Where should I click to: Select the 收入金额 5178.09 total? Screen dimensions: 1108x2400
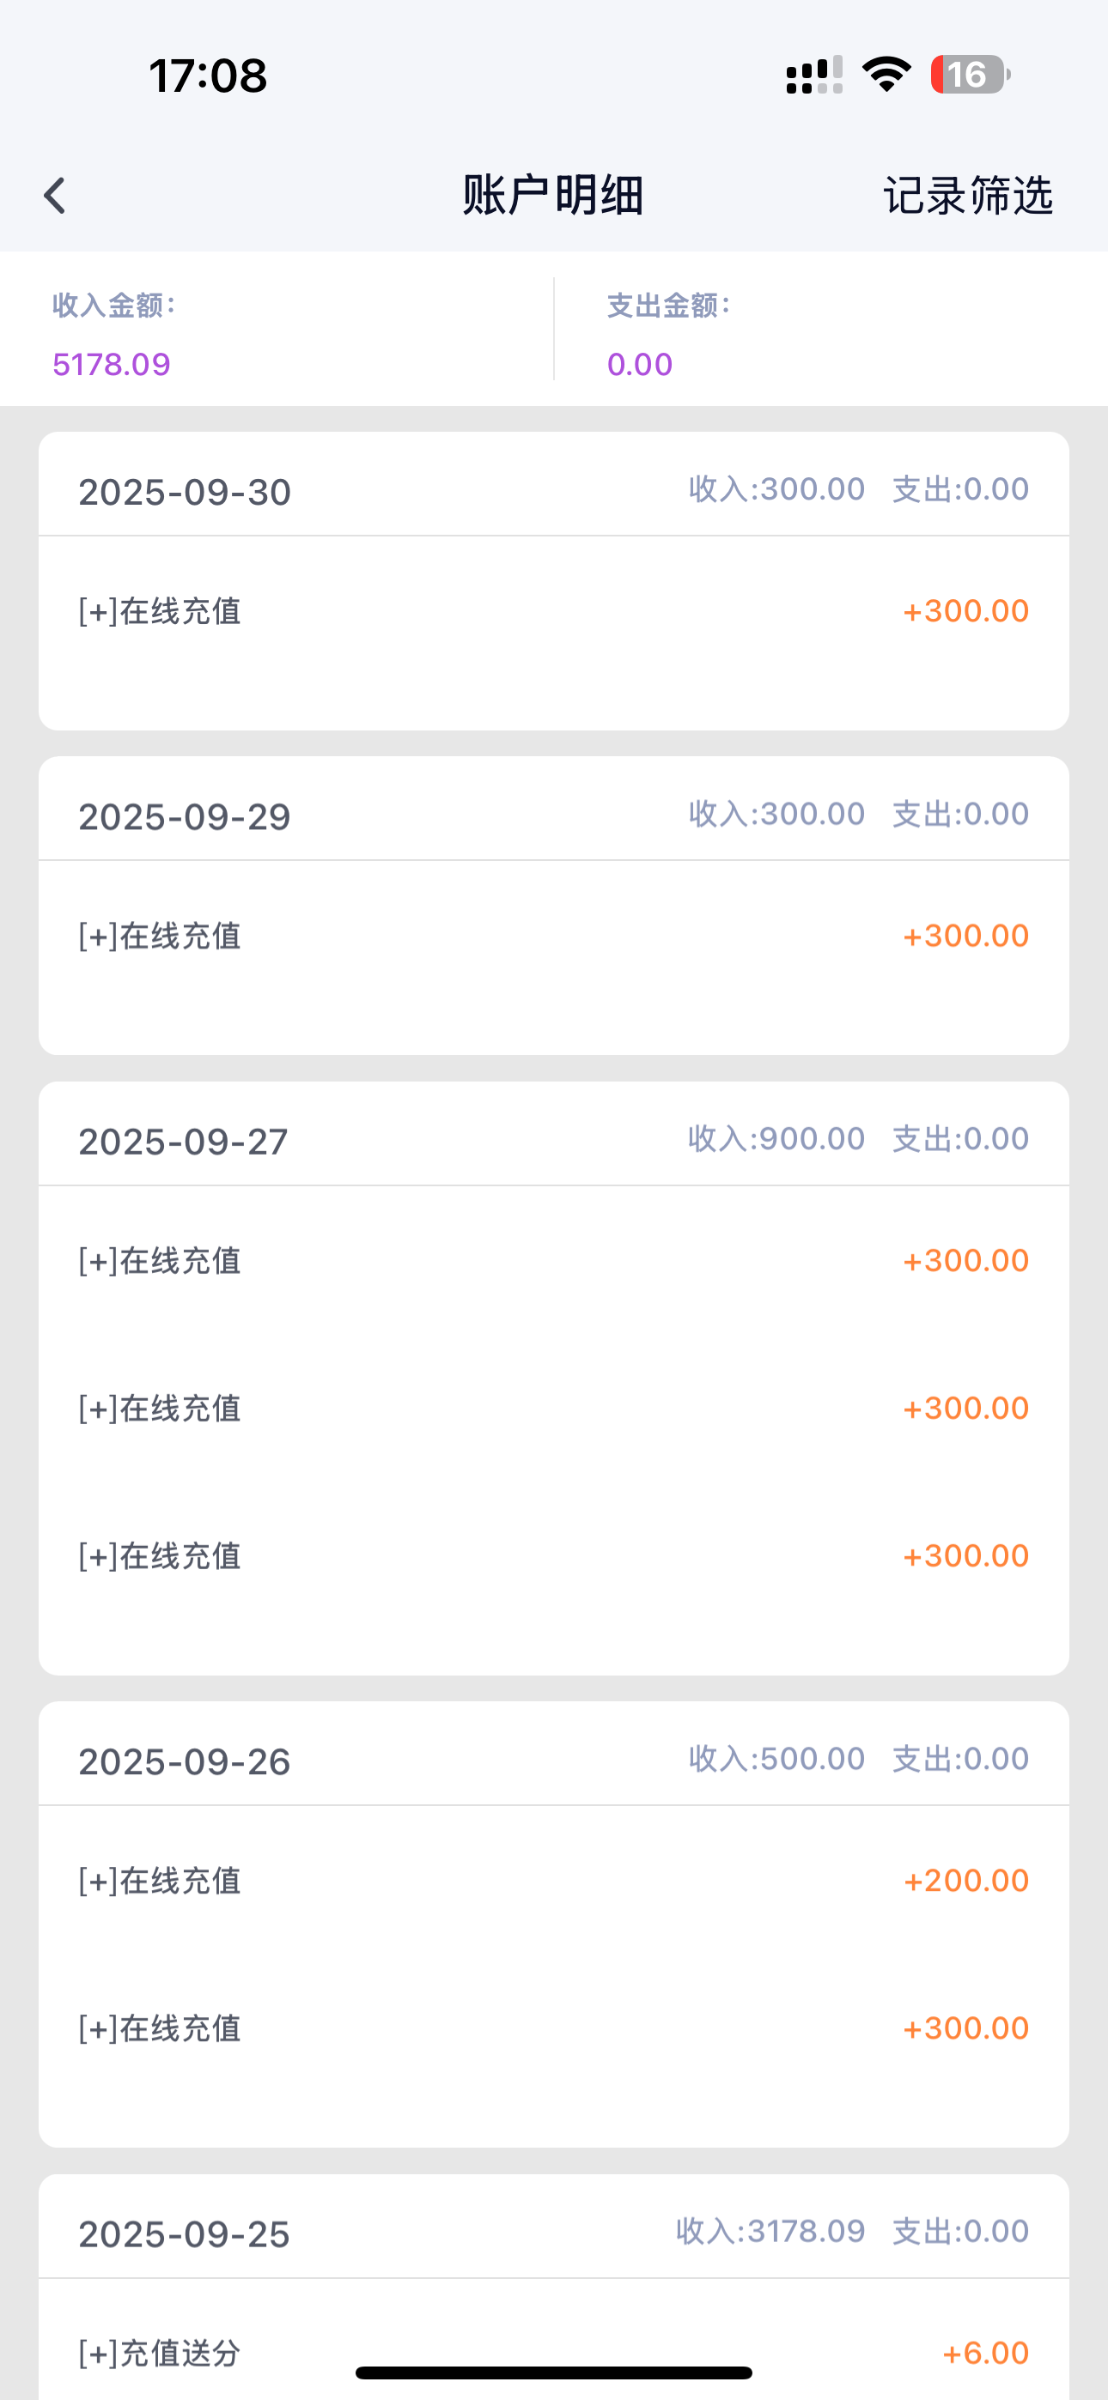pos(112,364)
